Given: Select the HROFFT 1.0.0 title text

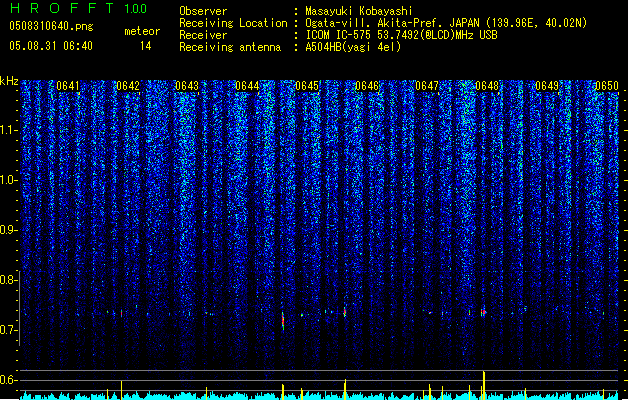Looking at the screenshot, I should pyautogui.click(x=78, y=8).
